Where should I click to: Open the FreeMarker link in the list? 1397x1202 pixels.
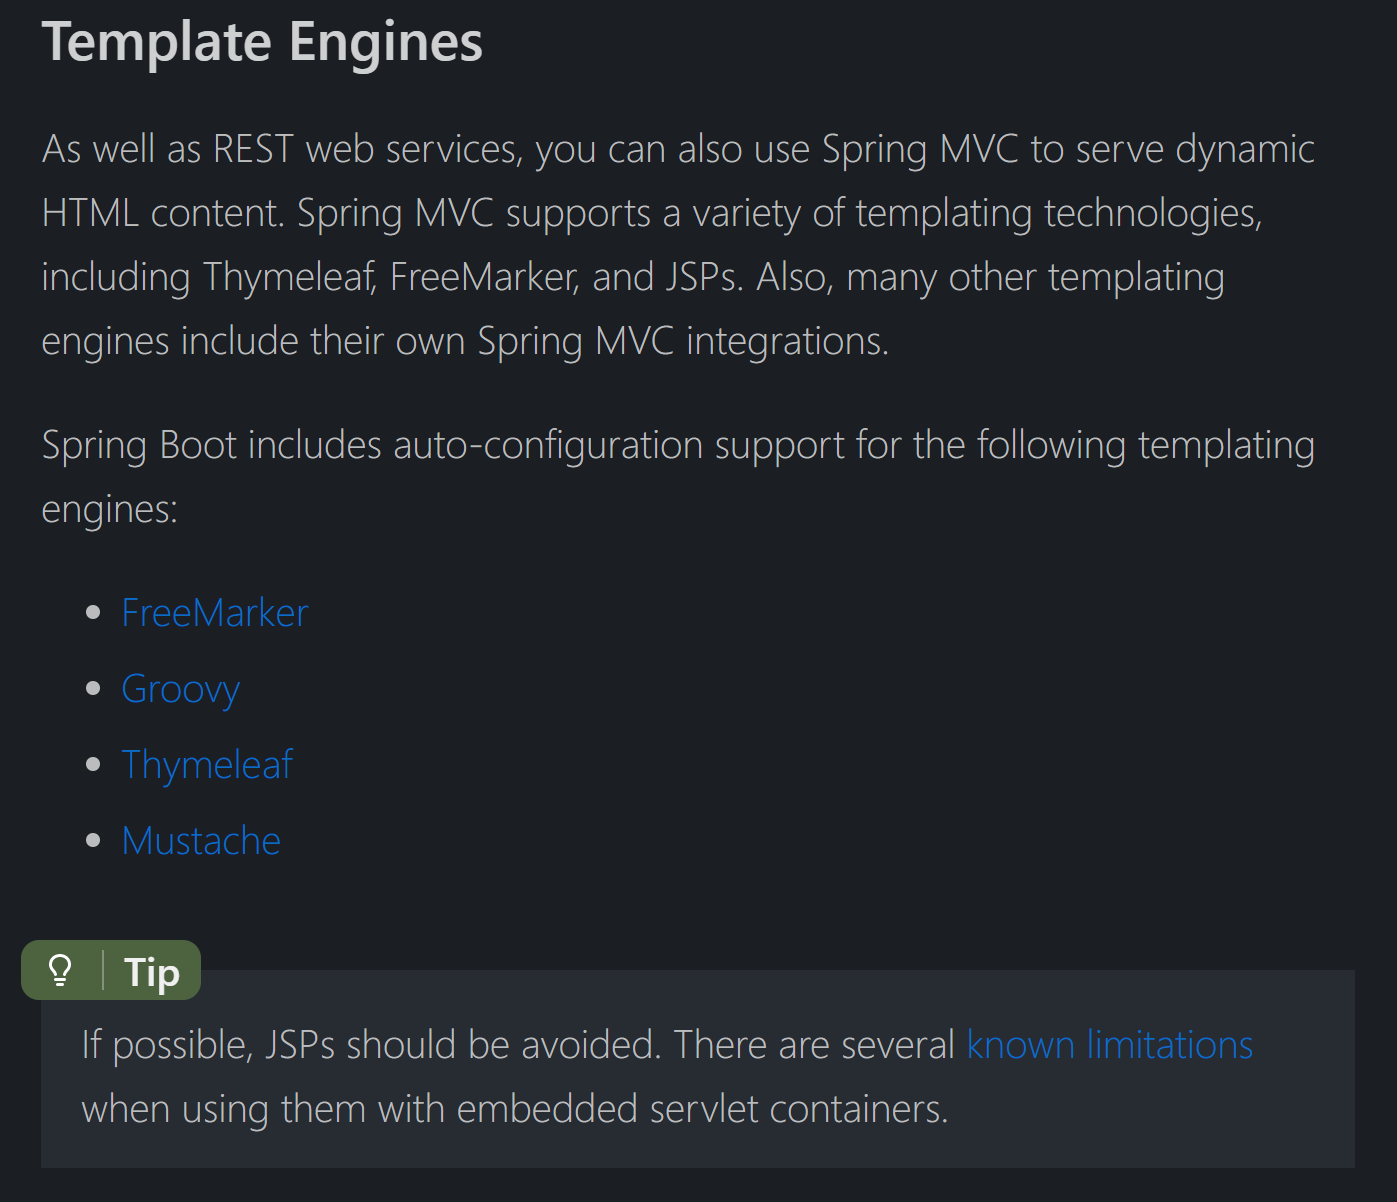(215, 613)
